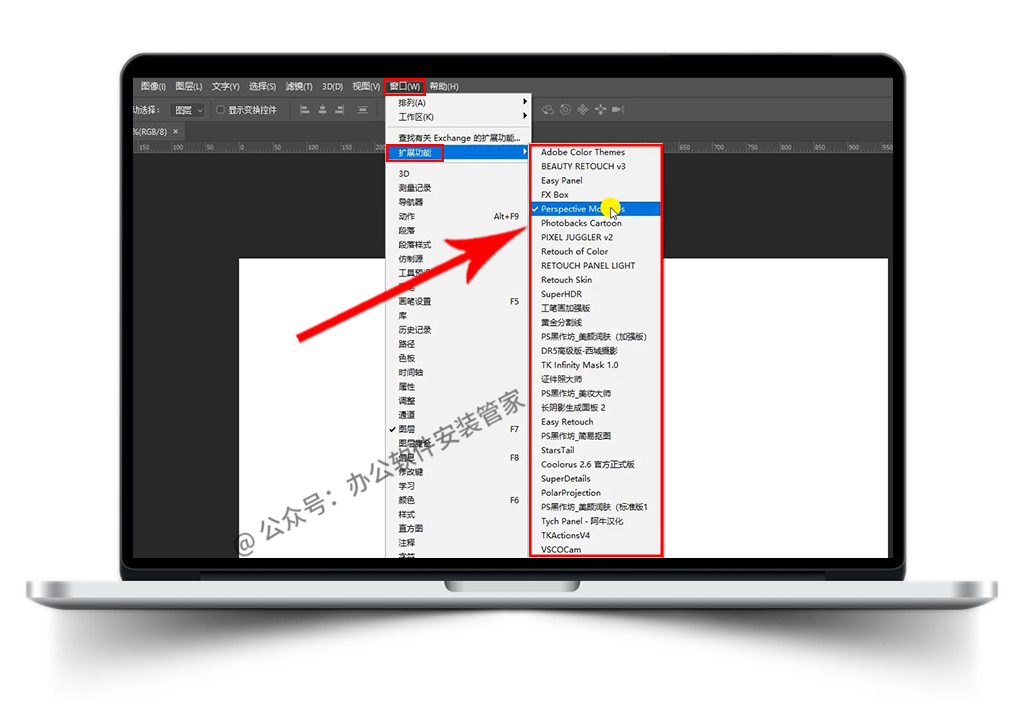This screenshot has height=701, width=1024.
Task: Open the 图层 auto-select dropdown
Action: tap(187, 110)
